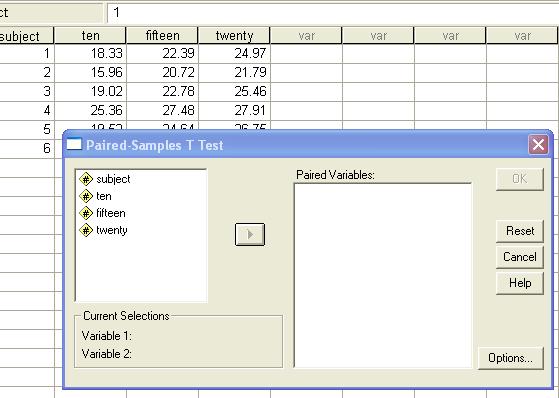Click the numeric icon beside fifteen
This screenshot has width=559, height=398.
86,213
